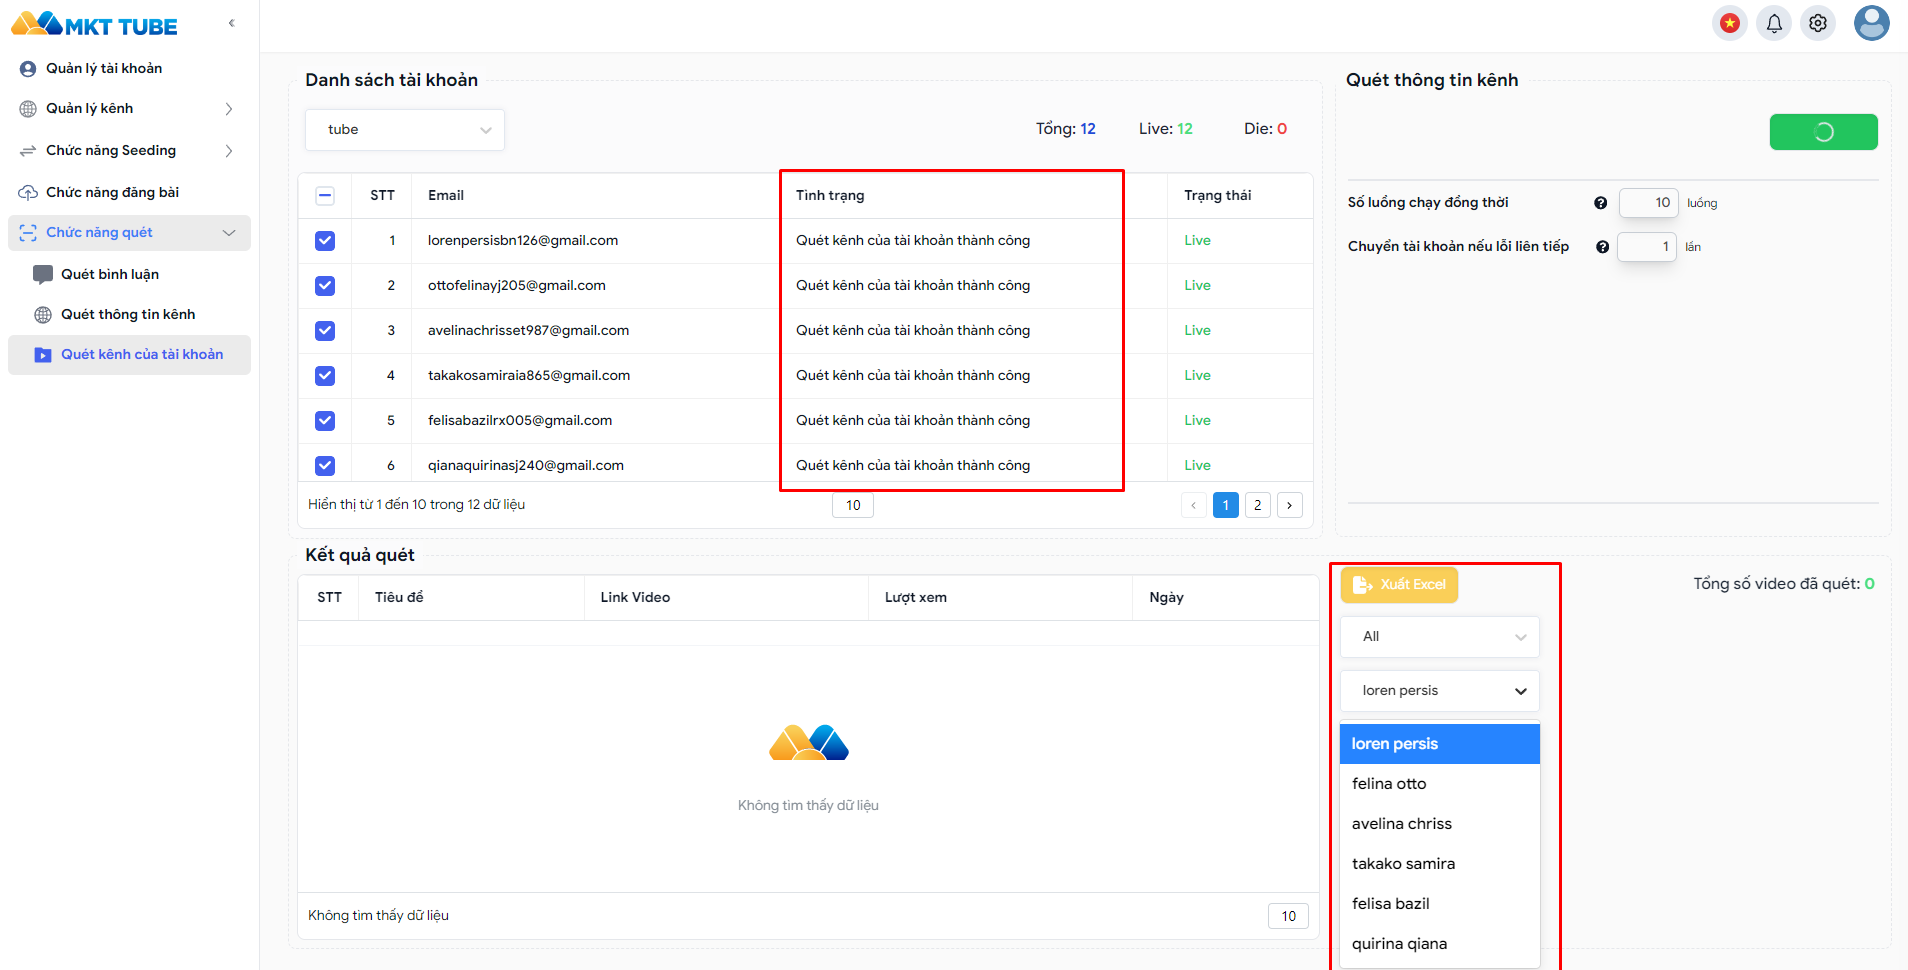Screen dimensions: 1908x970
Task: Click the Chức năng quét scan icon
Action: [28, 233]
